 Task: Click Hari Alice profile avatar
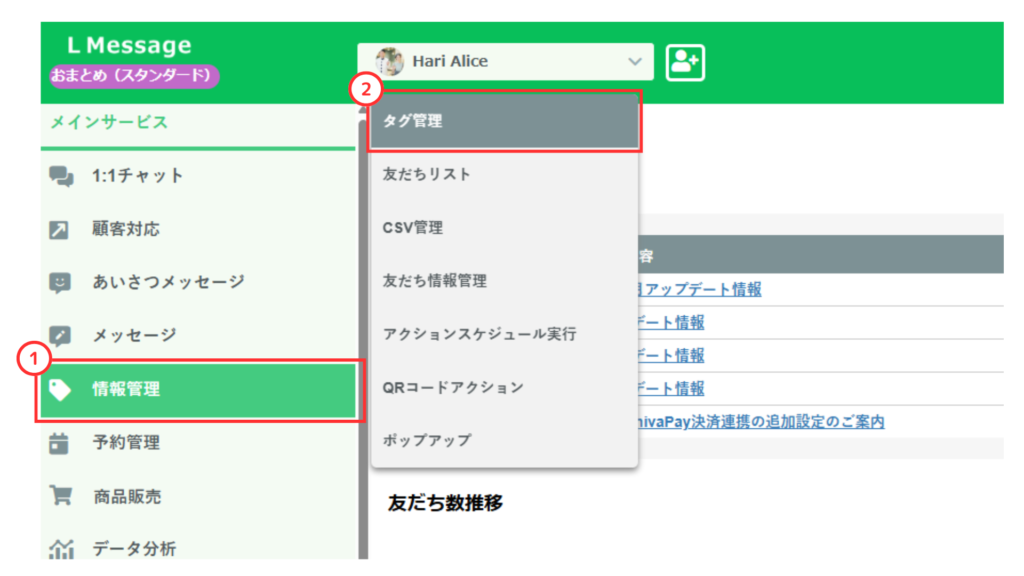tap(390, 62)
